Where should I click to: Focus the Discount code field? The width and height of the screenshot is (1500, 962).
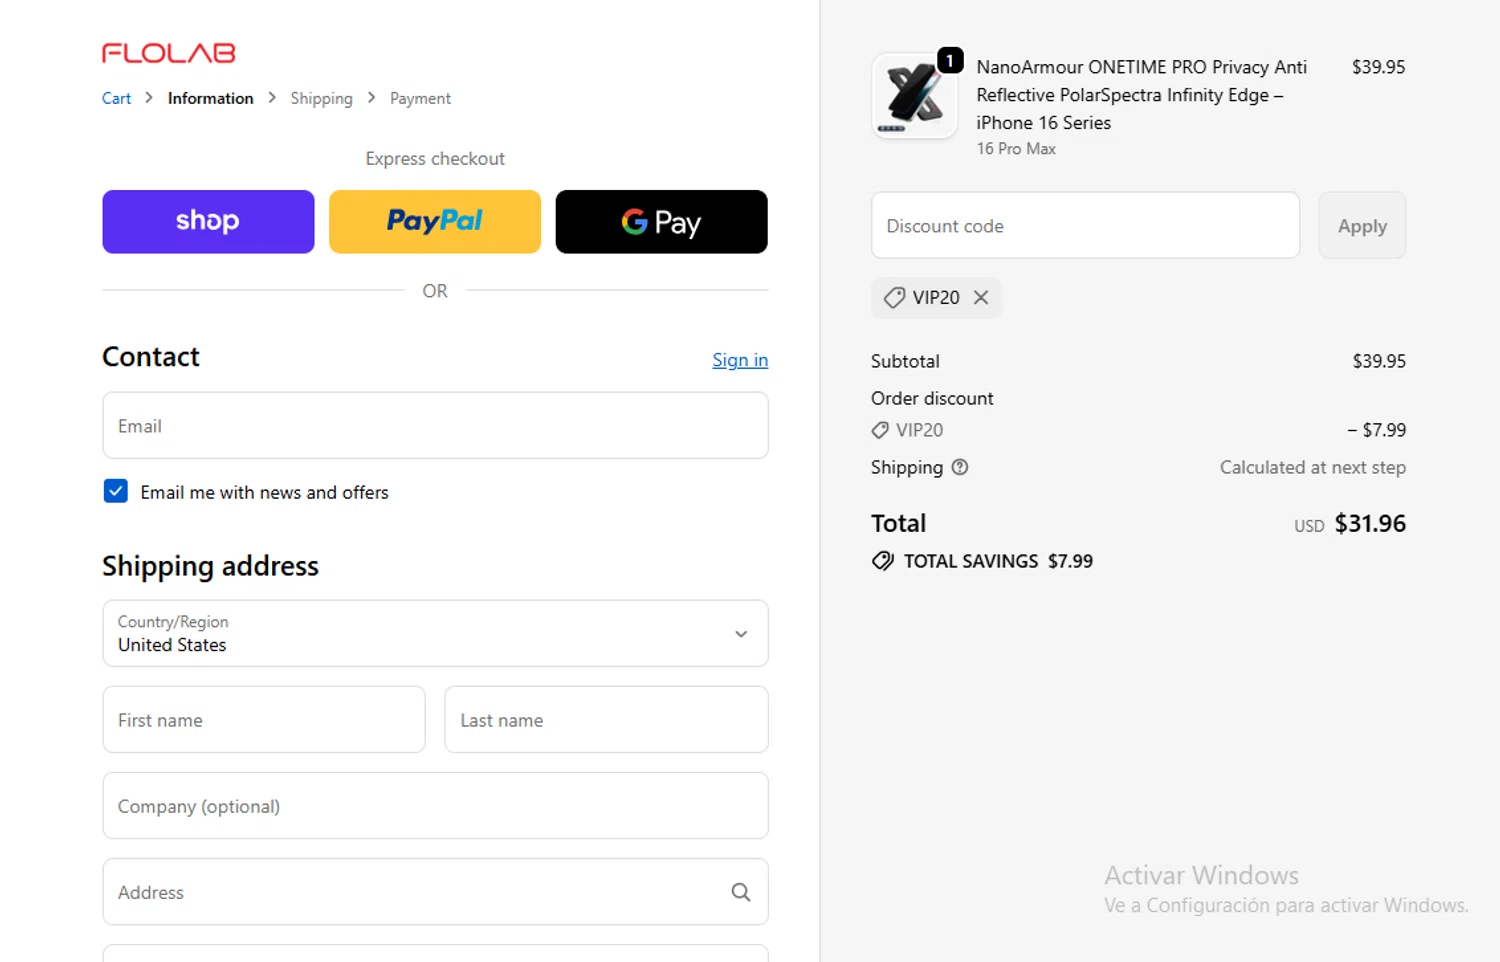click(x=1085, y=225)
